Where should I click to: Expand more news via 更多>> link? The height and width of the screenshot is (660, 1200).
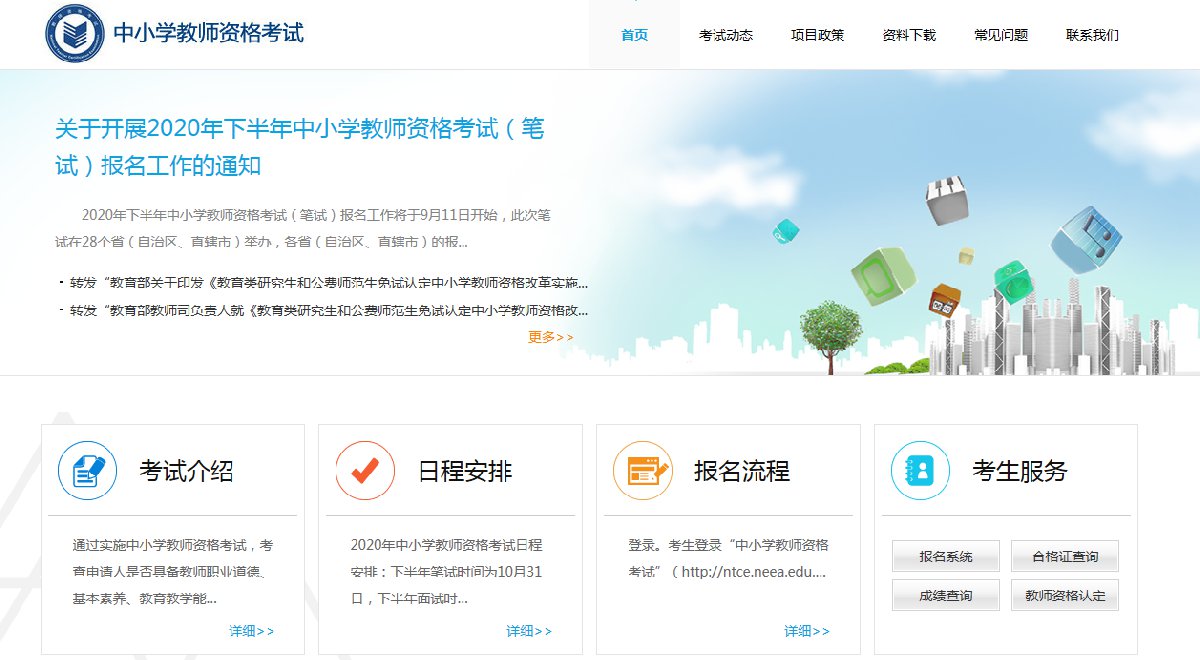[x=550, y=337]
